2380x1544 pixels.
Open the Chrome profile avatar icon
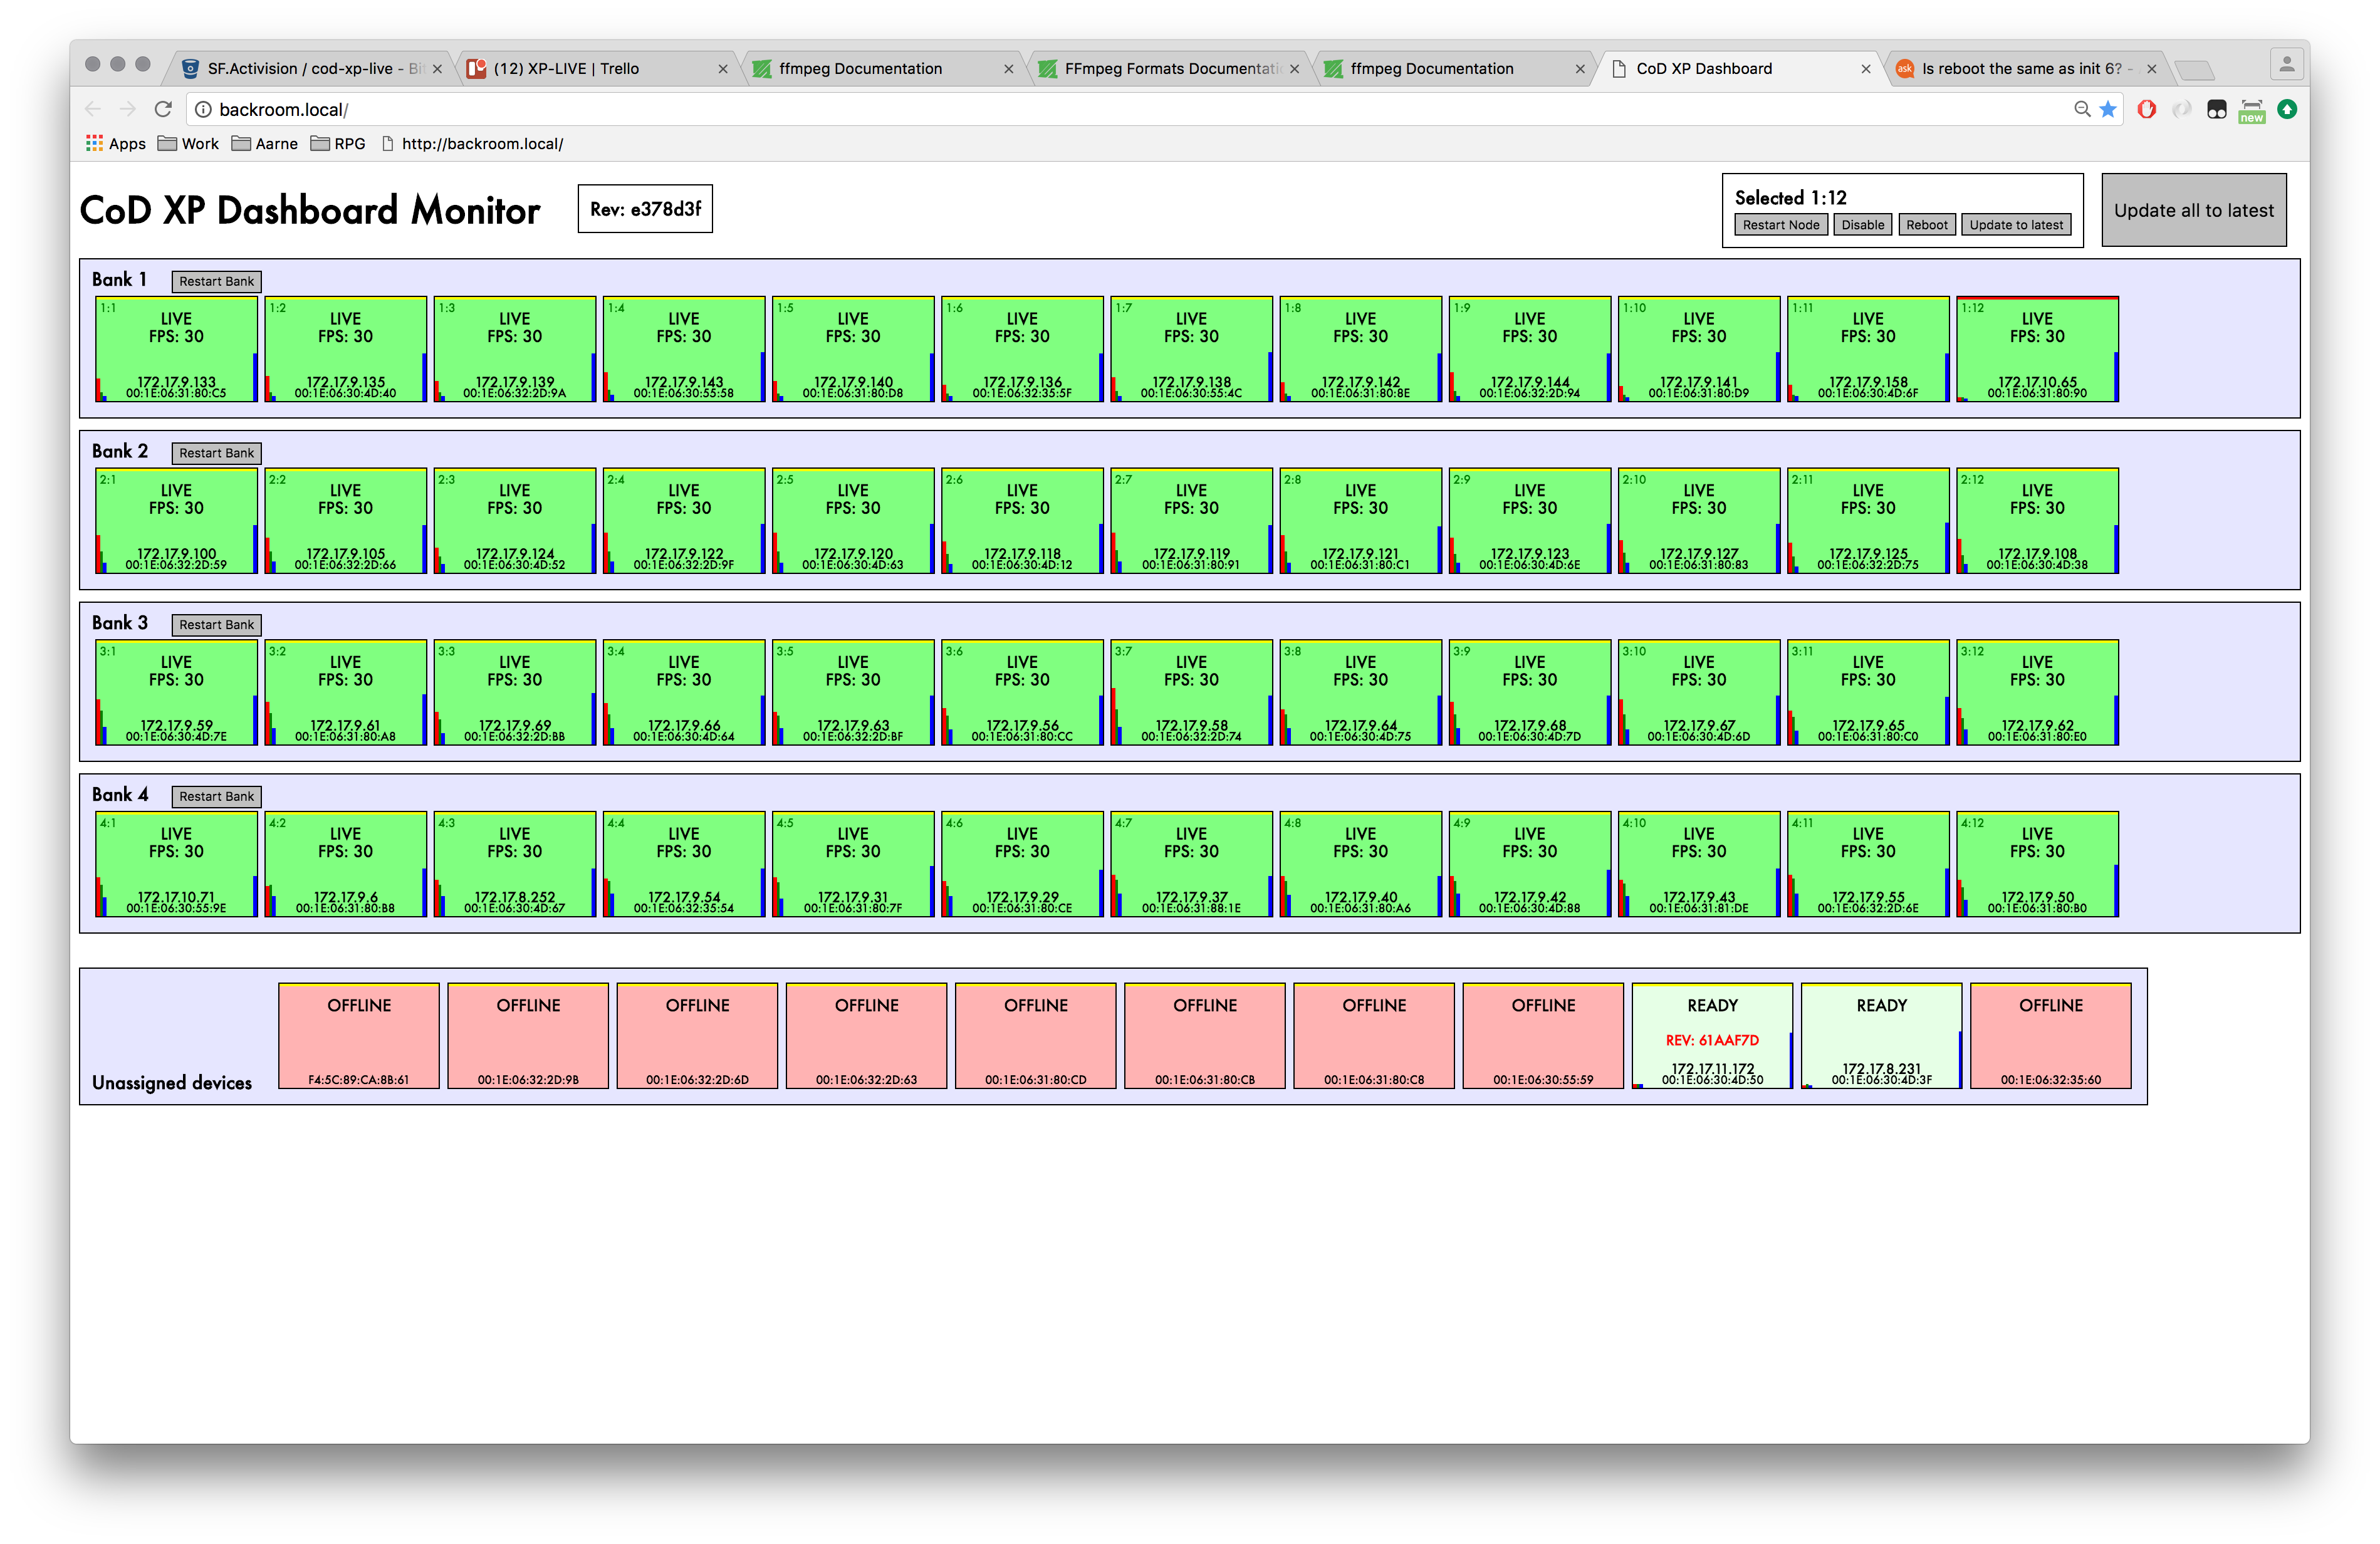[x=2286, y=65]
